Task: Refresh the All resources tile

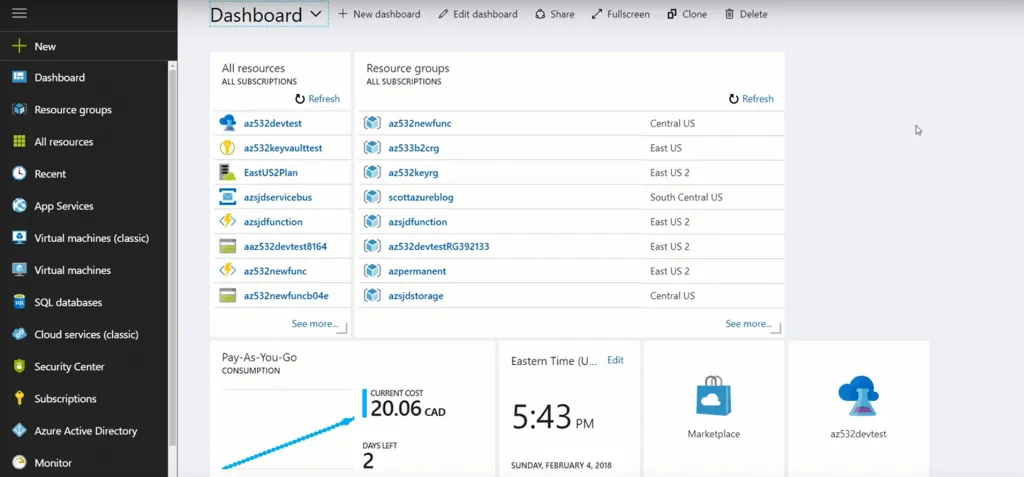Action: click(x=317, y=99)
